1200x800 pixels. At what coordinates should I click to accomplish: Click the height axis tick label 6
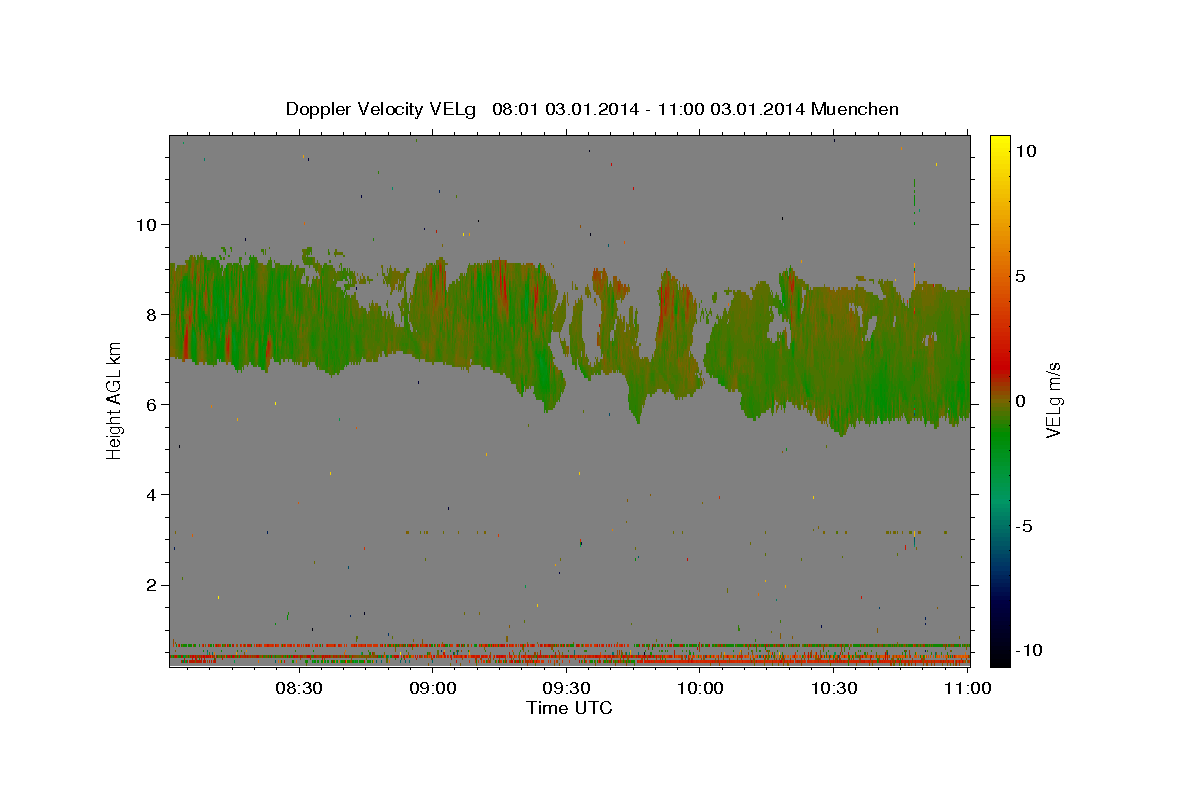pos(151,404)
